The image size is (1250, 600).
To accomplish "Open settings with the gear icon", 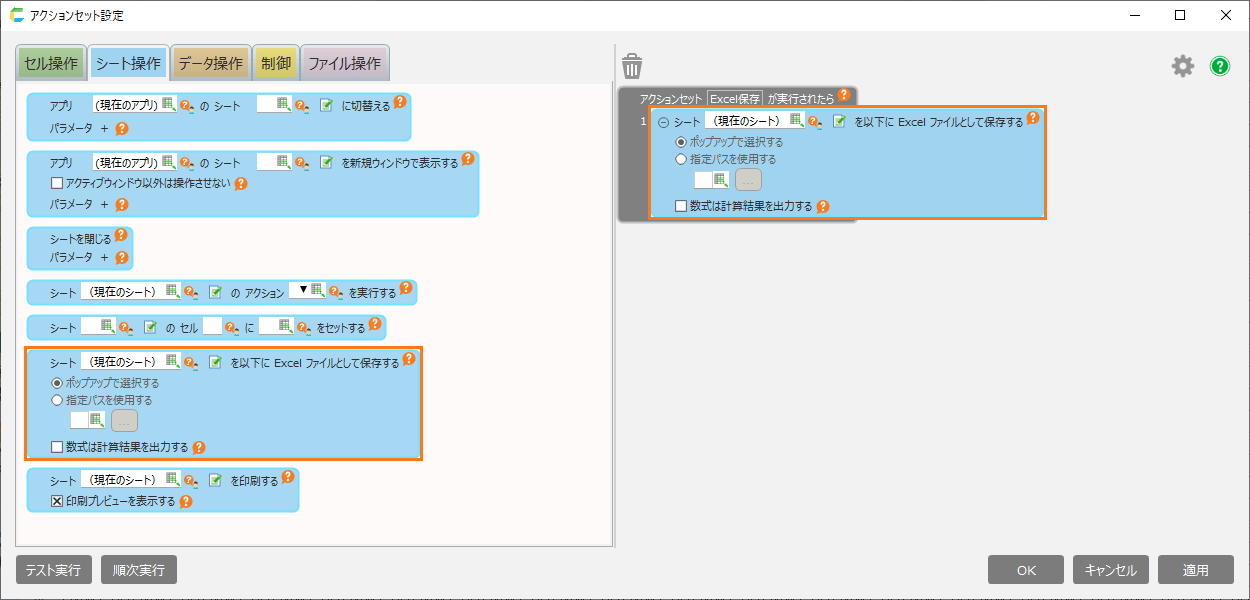I will pos(1183,66).
